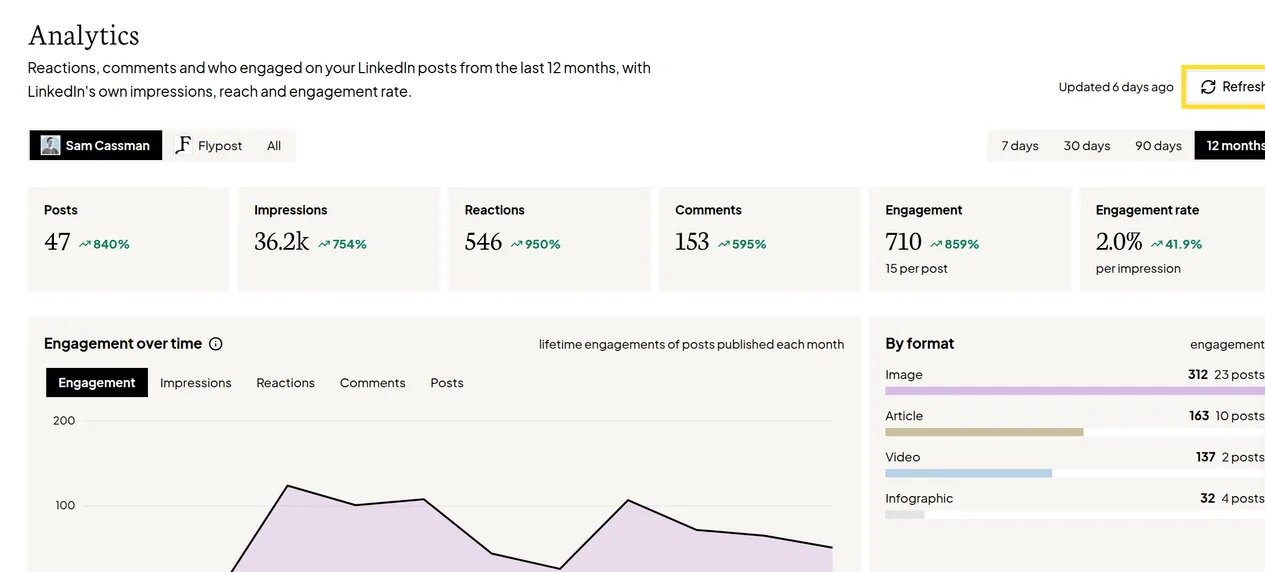Click the Reactions 546 stat card
This screenshot has width=1265, height=572.
pos(549,239)
